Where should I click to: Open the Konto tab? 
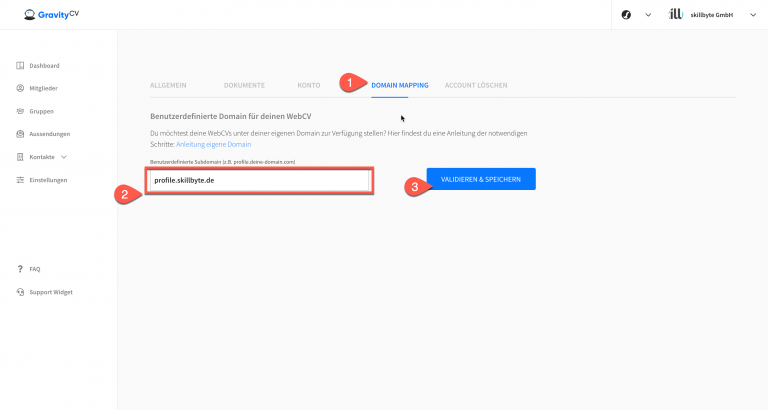click(309, 85)
